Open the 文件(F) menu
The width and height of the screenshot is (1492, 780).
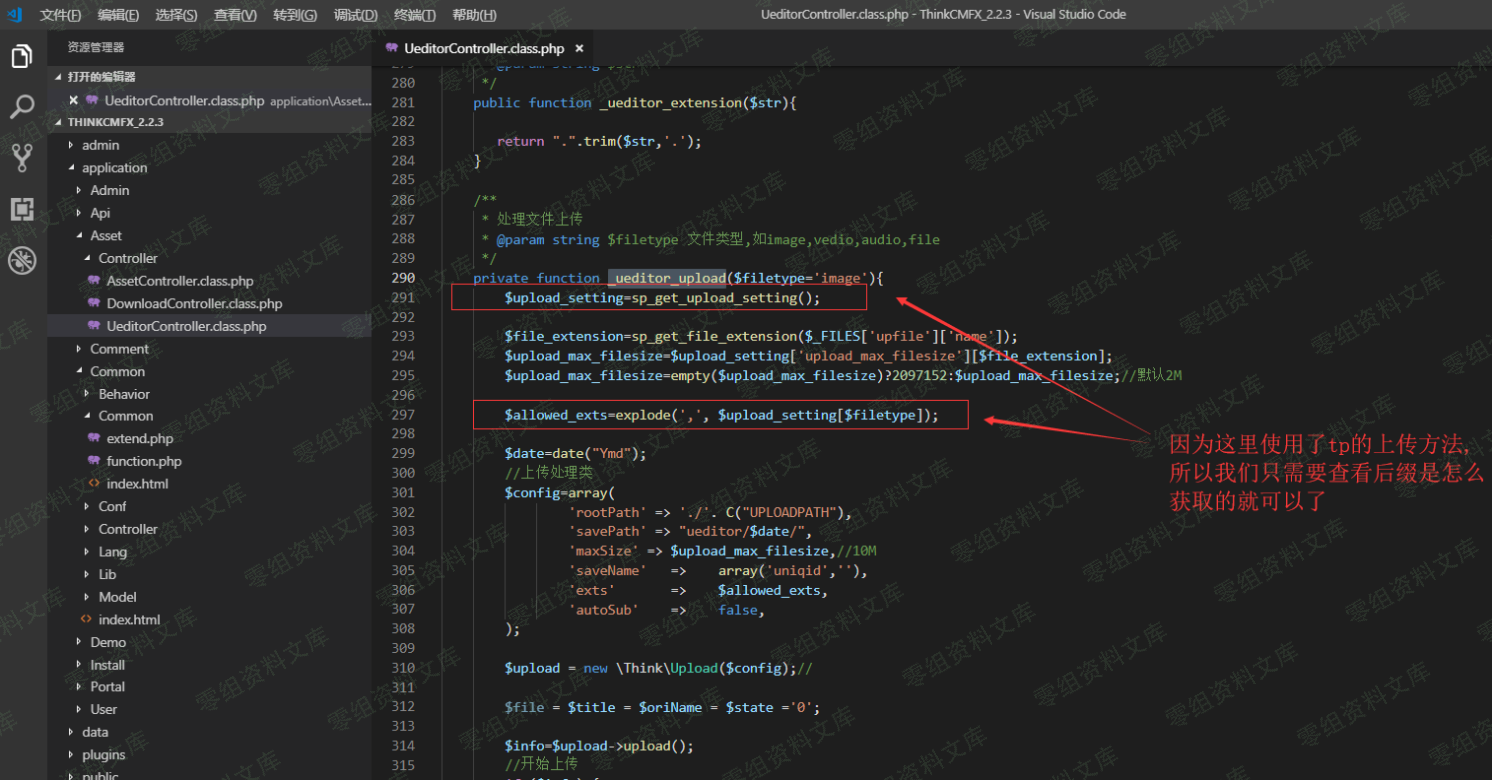point(60,15)
